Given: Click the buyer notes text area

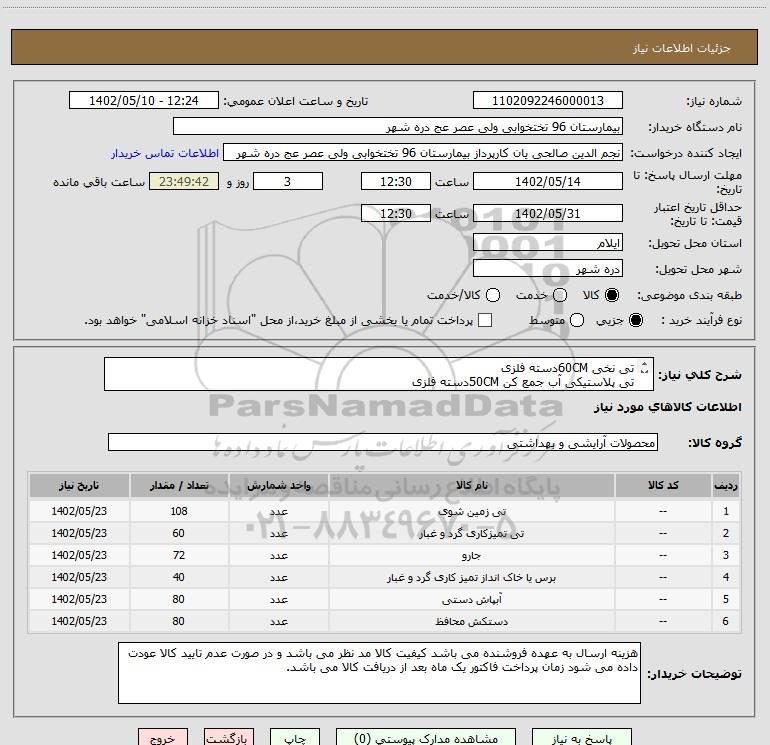Looking at the screenshot, I should click(379, 673).
